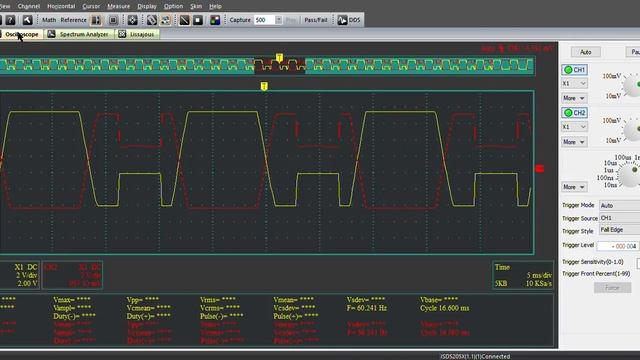
Task: Click the yellow trigger marker in overview strip
Action: click(x=279, y=58)
